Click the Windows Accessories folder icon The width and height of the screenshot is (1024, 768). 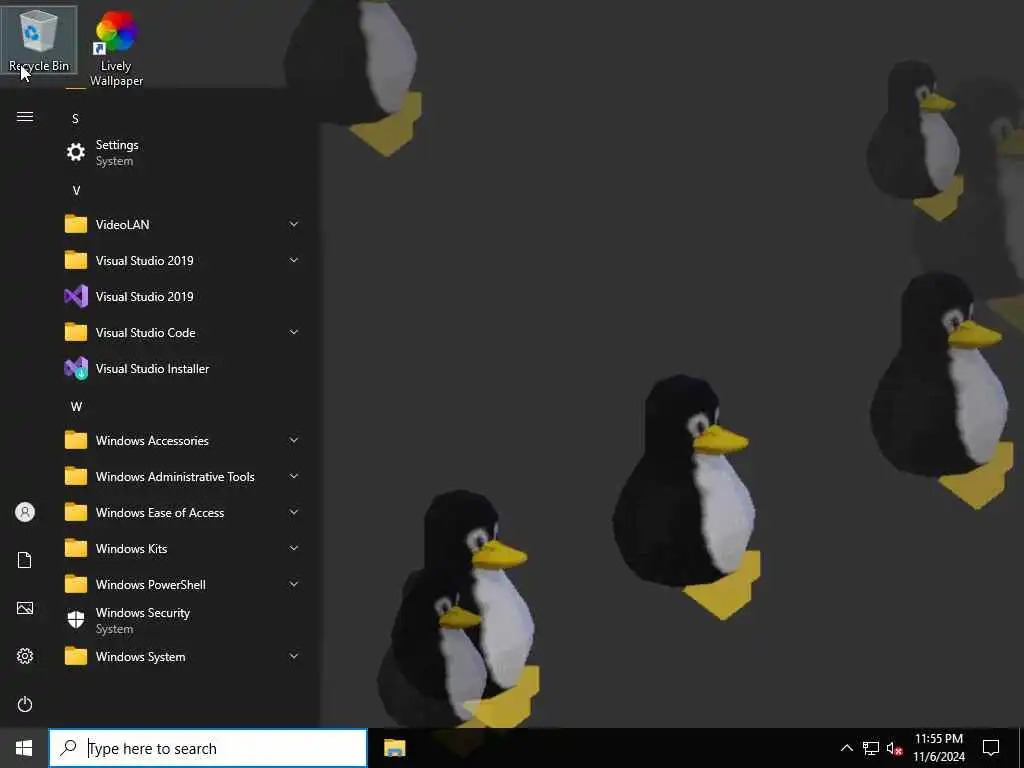click(x=76, y=441)
